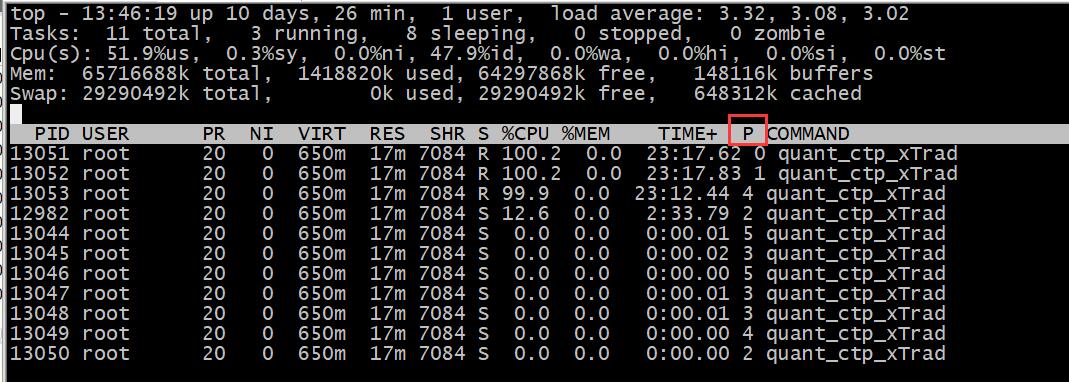
Task: Click the PID column header
Action: point(52,134)
